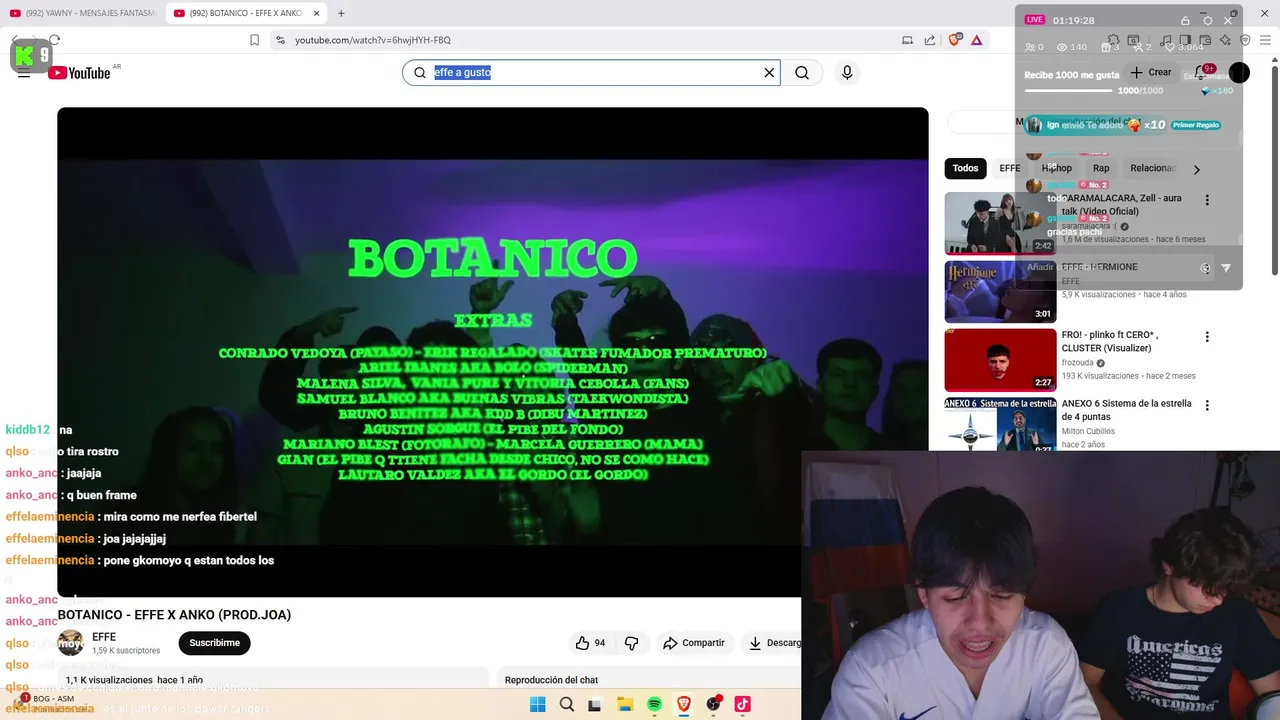Open the TikTok taskbar app
The image size is (1280, 720).
click(x=742, y=704)
